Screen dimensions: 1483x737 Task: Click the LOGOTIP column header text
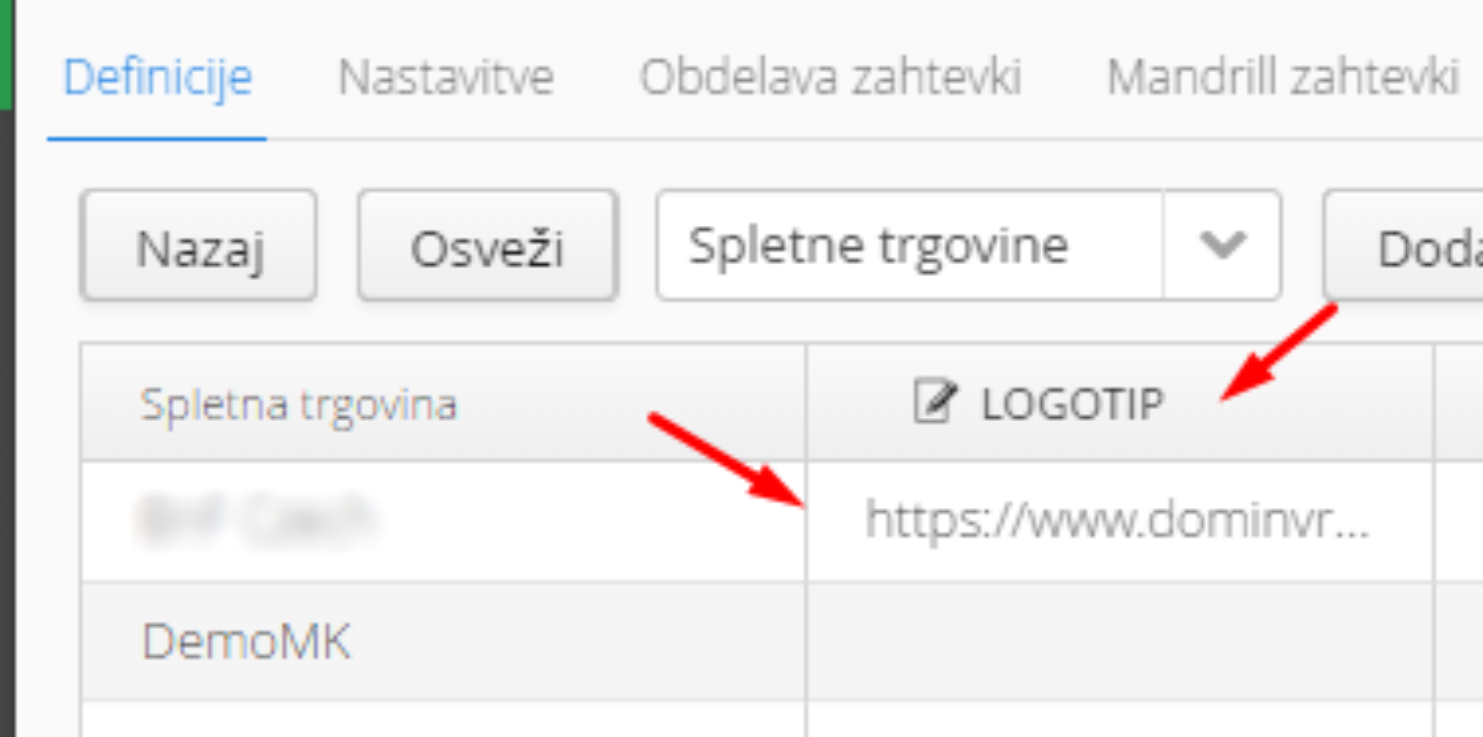point(1073,404)
